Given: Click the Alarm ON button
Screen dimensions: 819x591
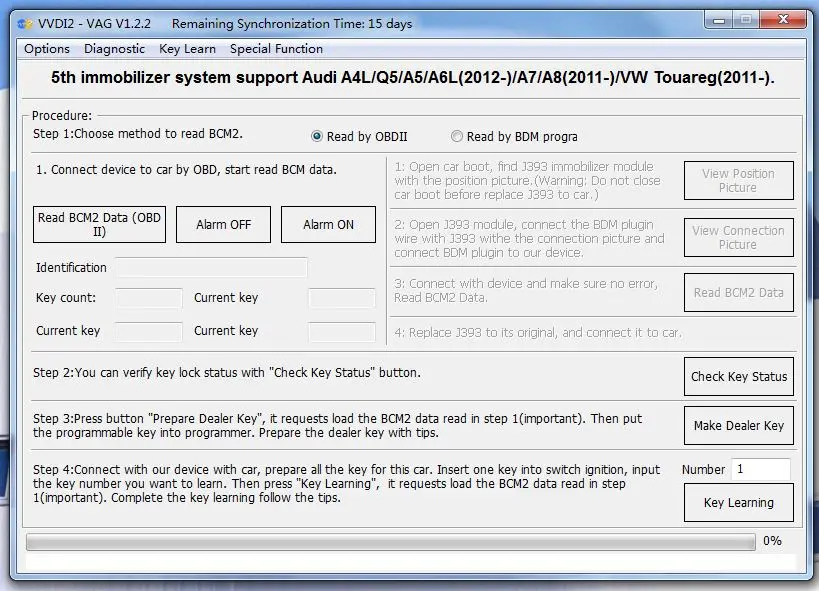Looking at the screenshot, I should tap(328, 225).
